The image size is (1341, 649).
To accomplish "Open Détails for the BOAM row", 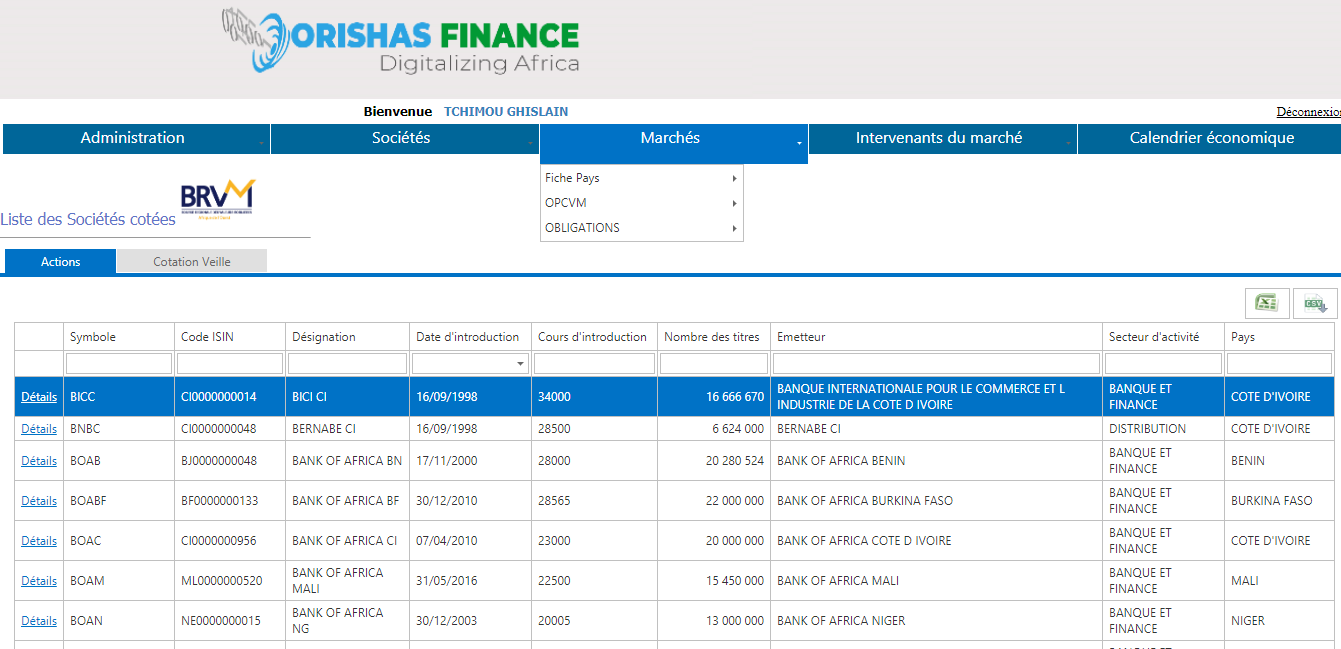I will [39, 581].
